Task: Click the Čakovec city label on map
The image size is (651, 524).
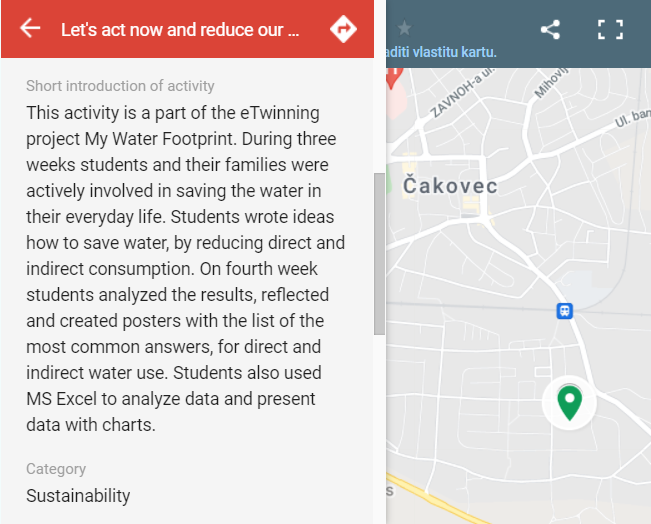Action: (450, 186)
